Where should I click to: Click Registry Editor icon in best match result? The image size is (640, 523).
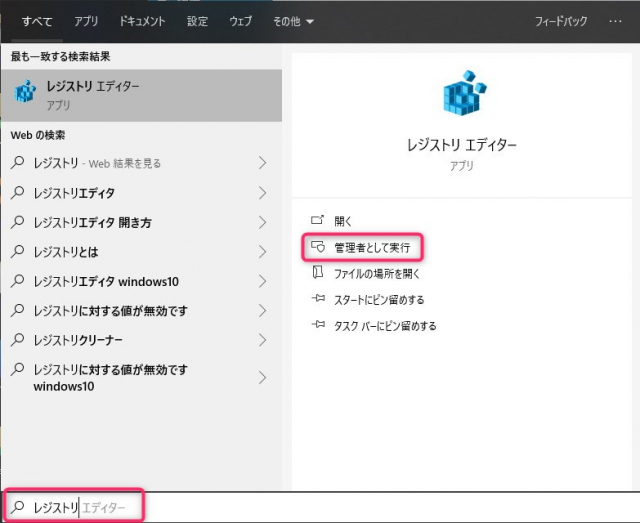[x=25, y=91]
